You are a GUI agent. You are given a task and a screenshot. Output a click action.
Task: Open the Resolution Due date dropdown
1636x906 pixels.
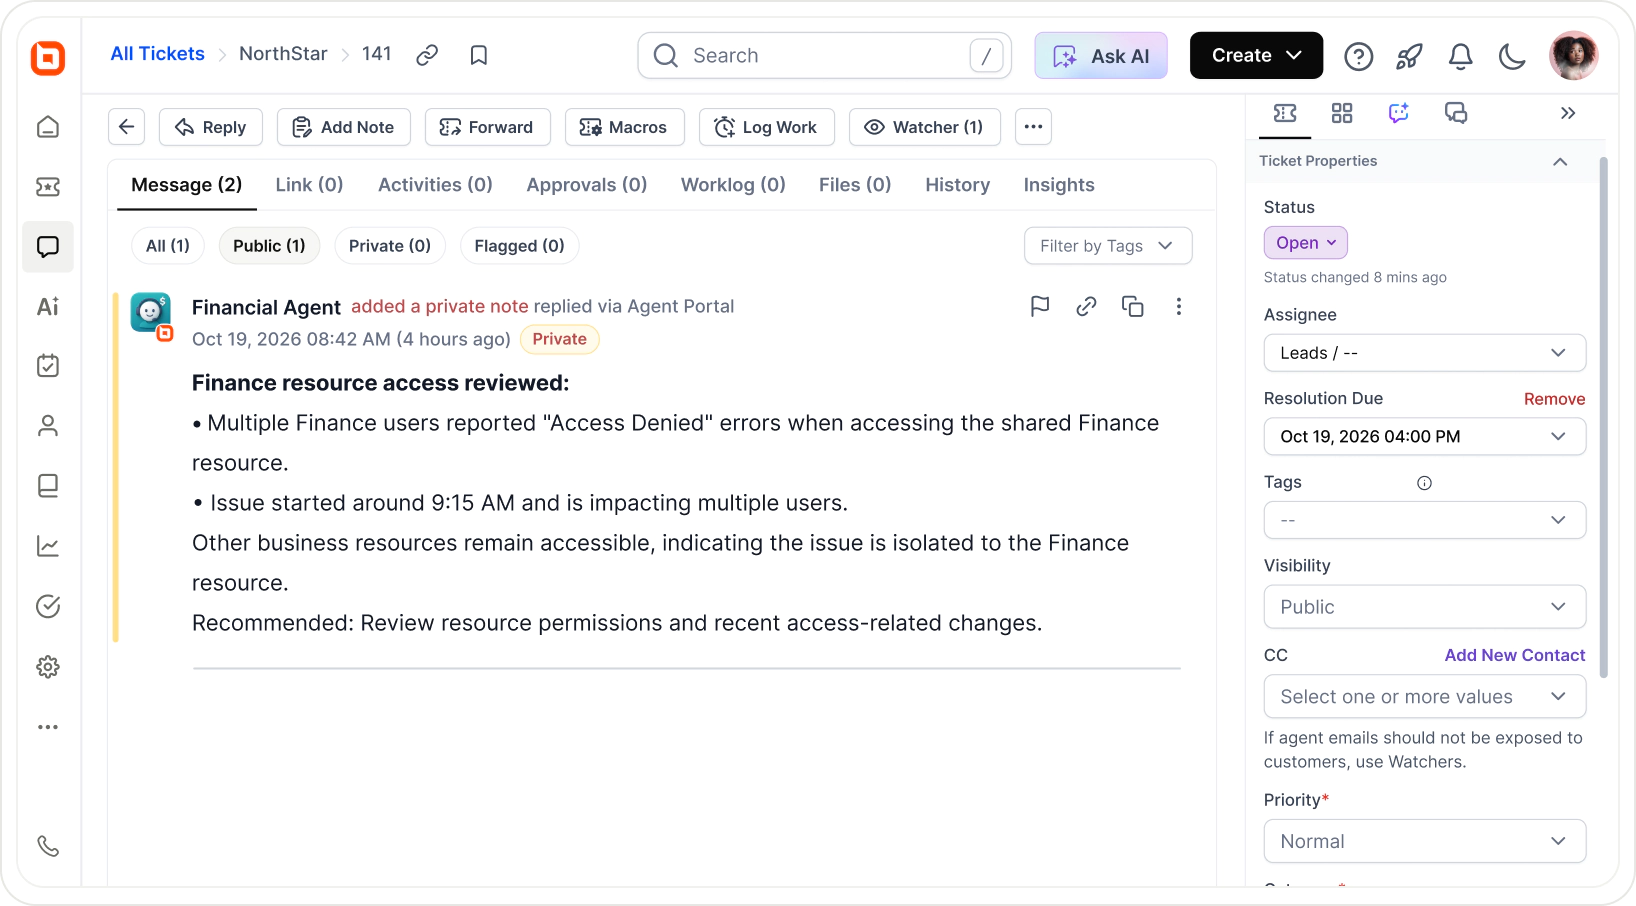(1425, 436)
